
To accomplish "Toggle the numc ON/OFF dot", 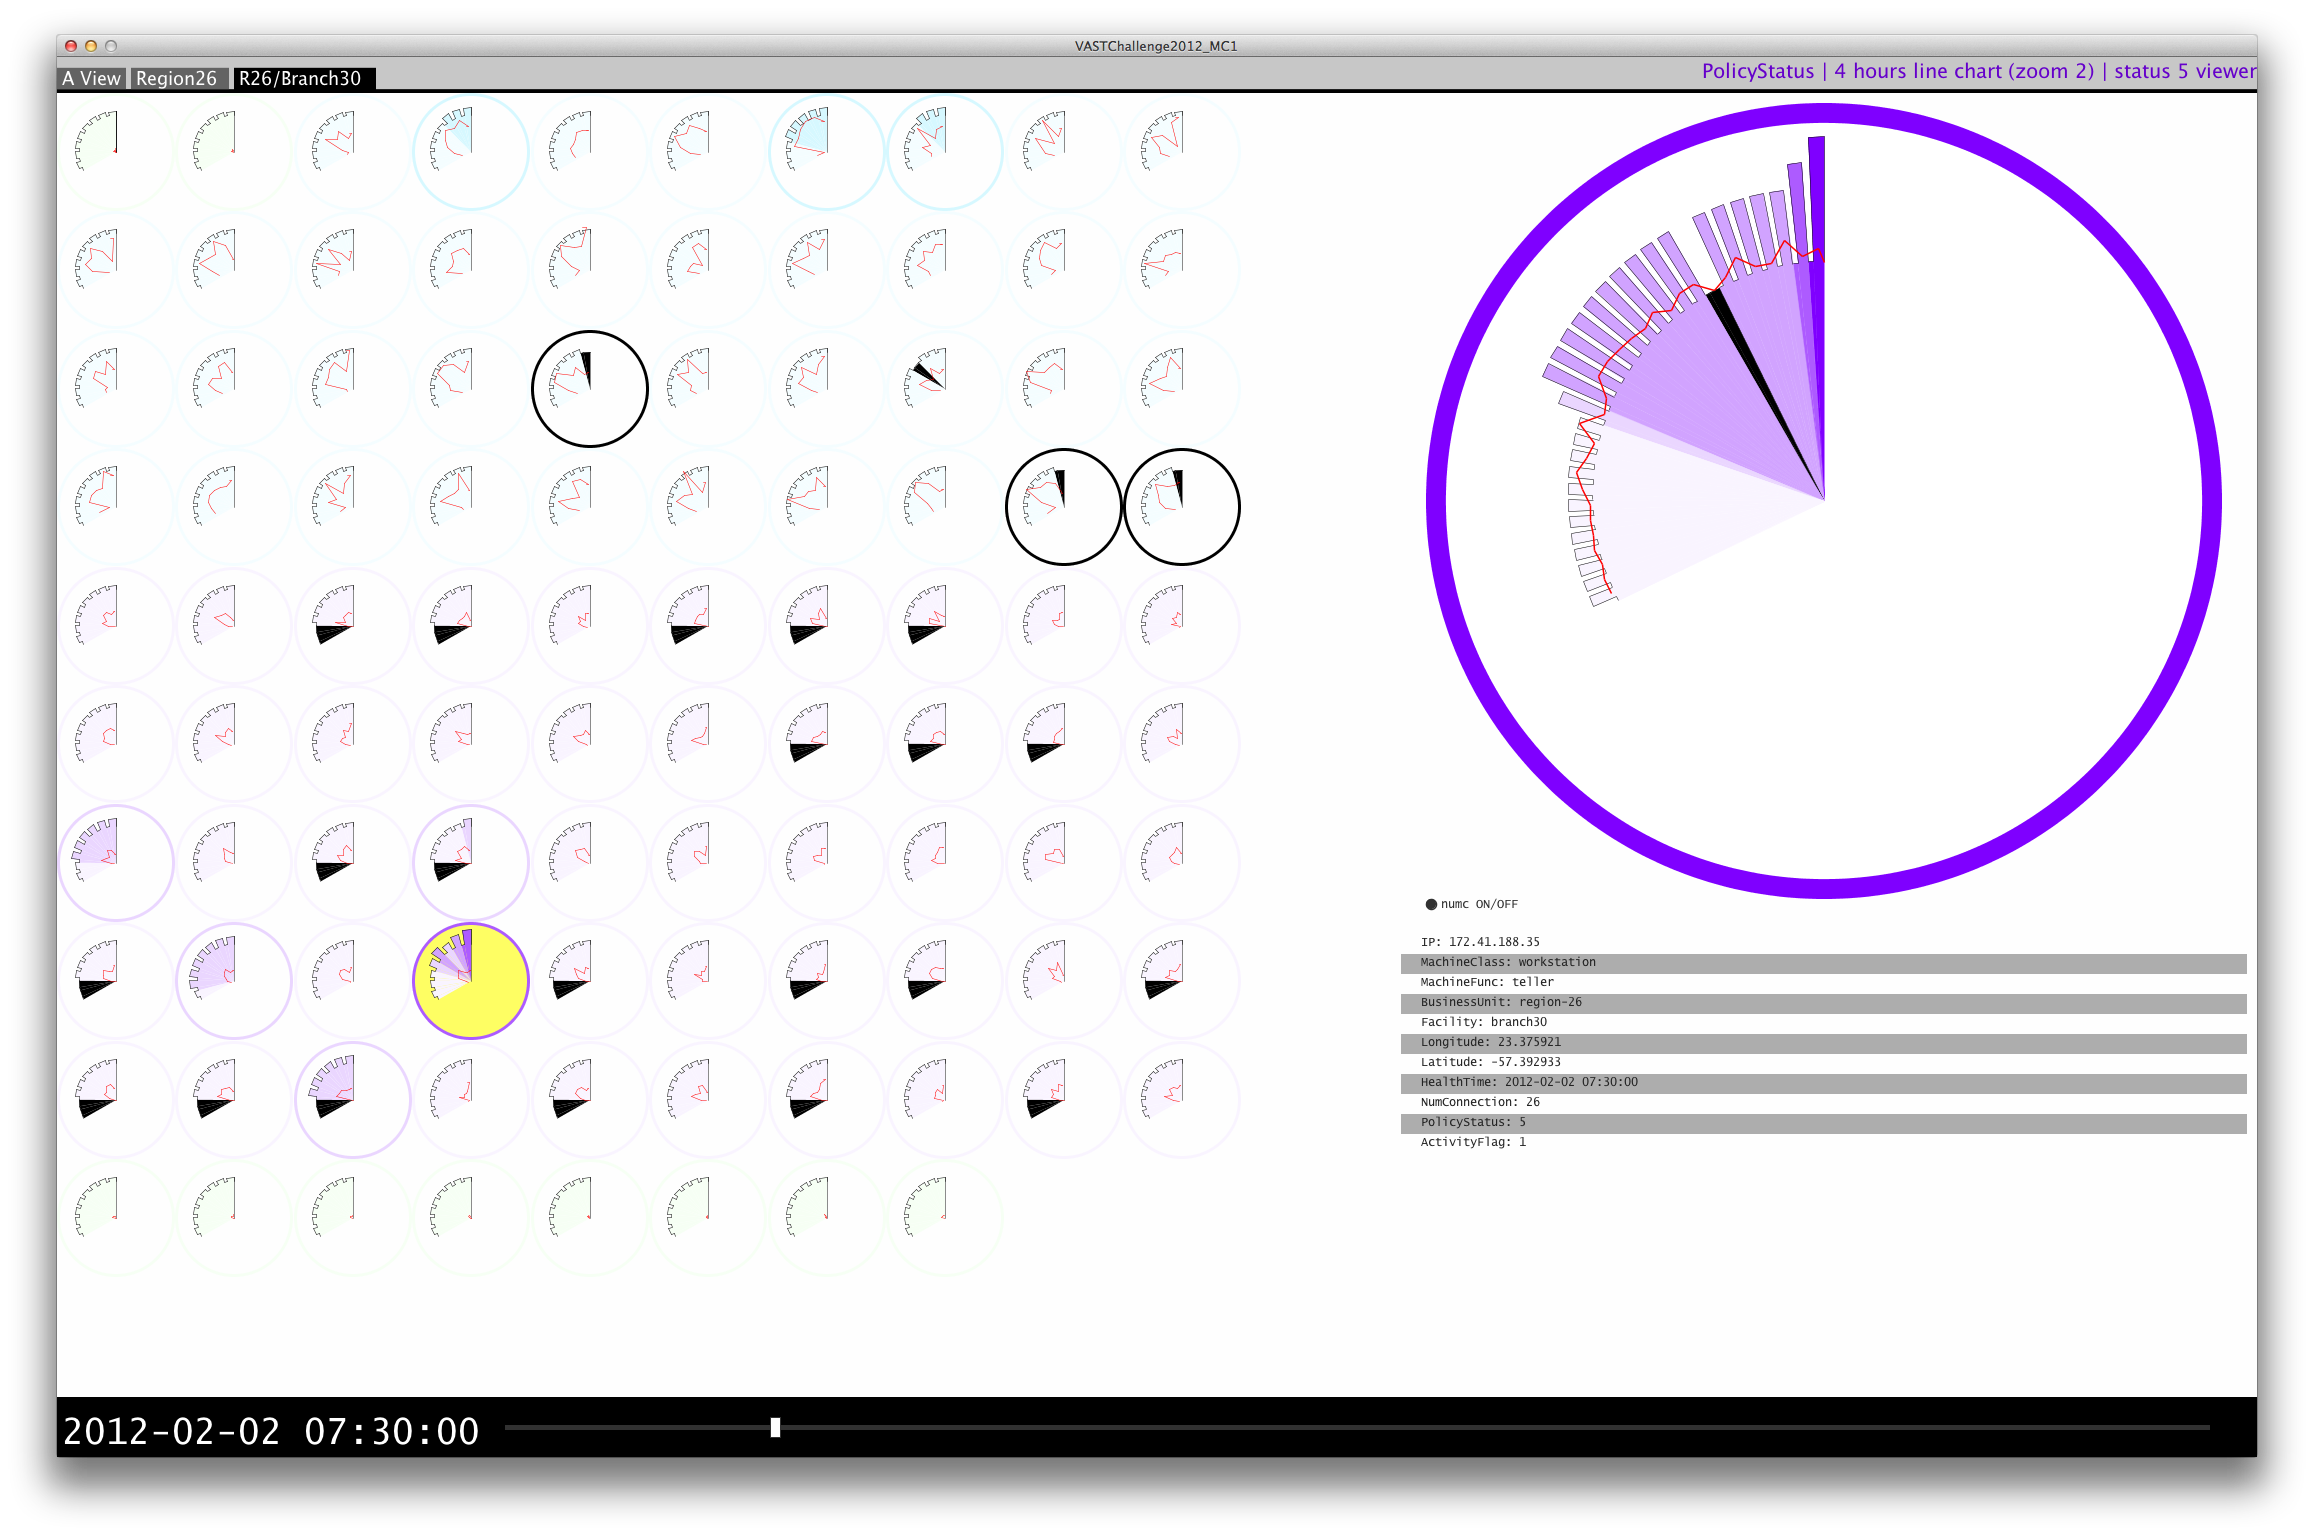I will point(1431,904).
